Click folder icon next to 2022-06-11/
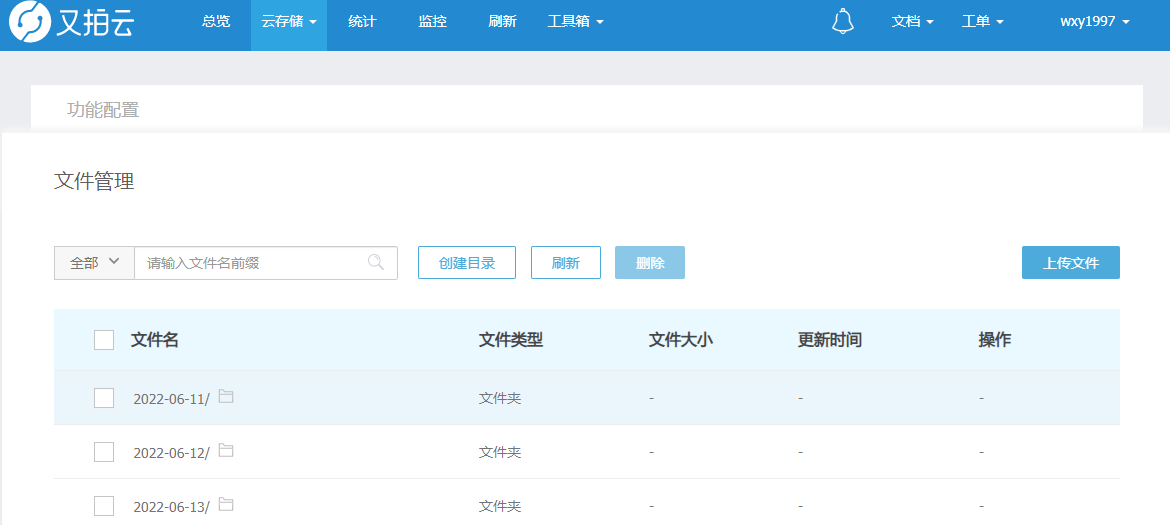The image size is (1170, 525). click(226, 397)
